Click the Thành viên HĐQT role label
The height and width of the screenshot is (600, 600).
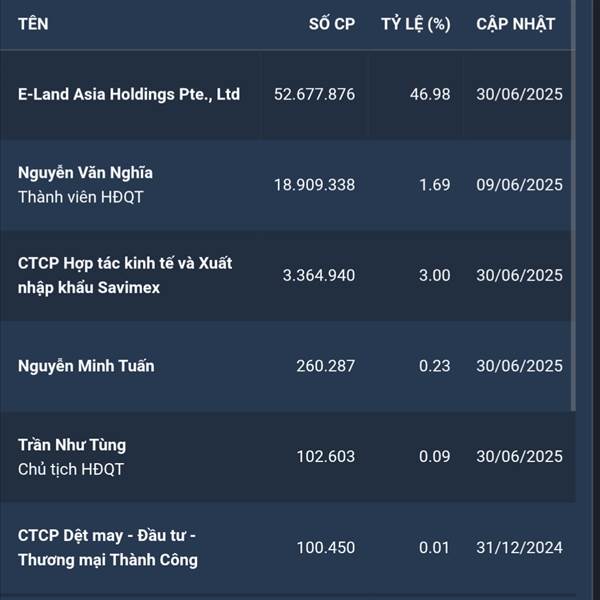tap(80, 197)
